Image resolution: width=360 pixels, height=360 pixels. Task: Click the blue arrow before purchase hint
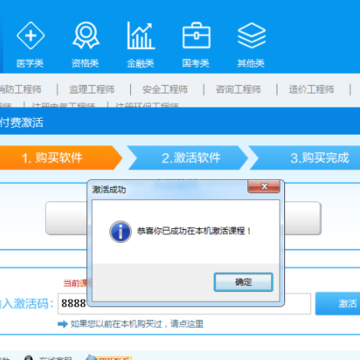[63, 324]
